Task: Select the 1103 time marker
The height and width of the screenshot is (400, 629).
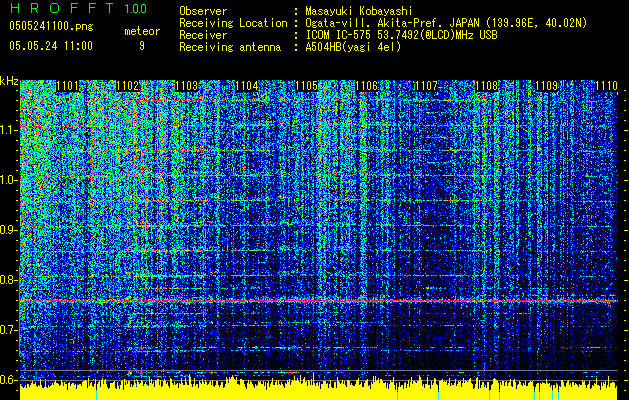Action: click(x=185, y=87)
